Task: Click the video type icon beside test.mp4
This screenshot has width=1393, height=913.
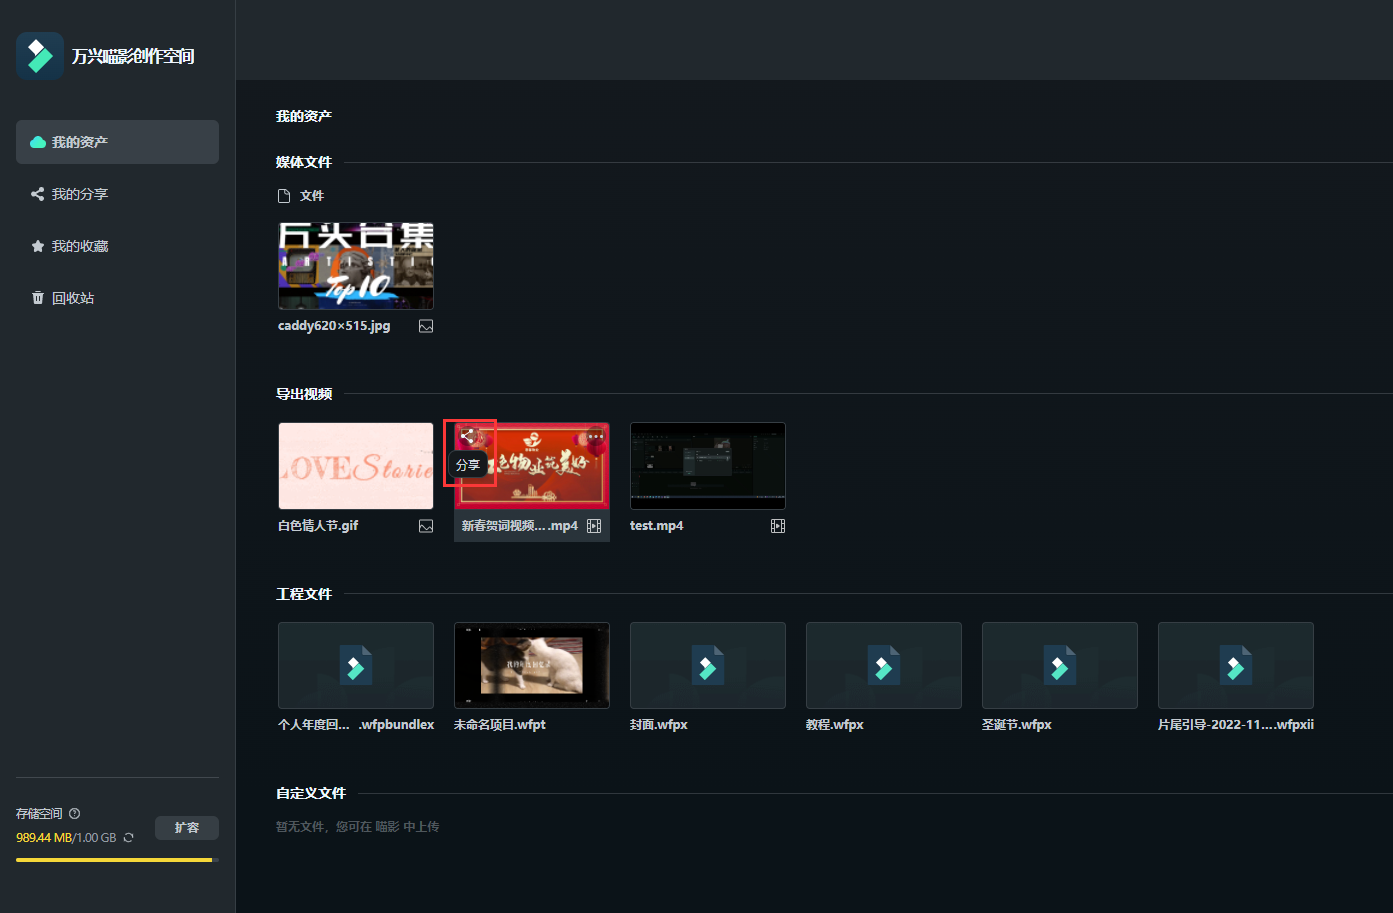Action: [778, 526]
